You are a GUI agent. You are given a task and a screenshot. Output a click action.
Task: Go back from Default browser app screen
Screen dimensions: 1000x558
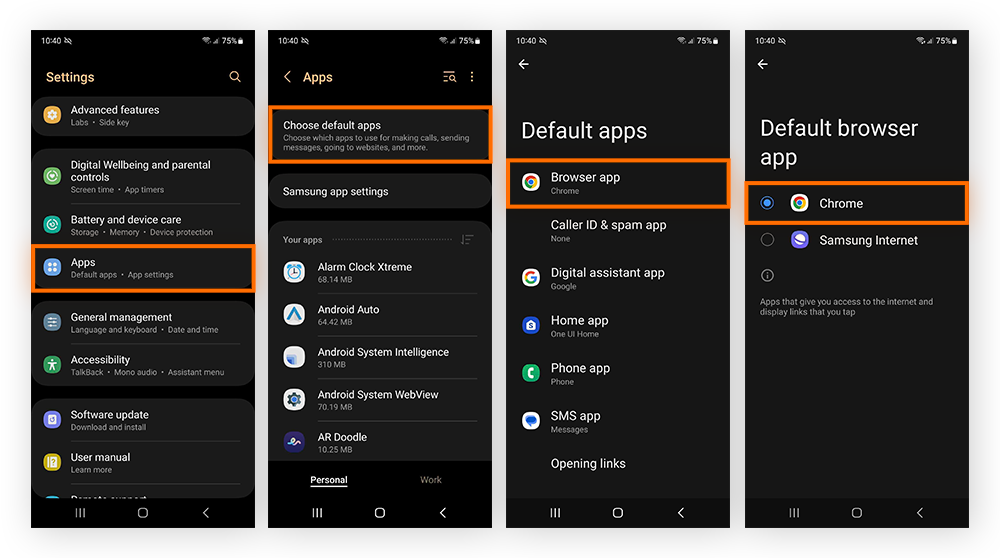[x=763, y=64]
